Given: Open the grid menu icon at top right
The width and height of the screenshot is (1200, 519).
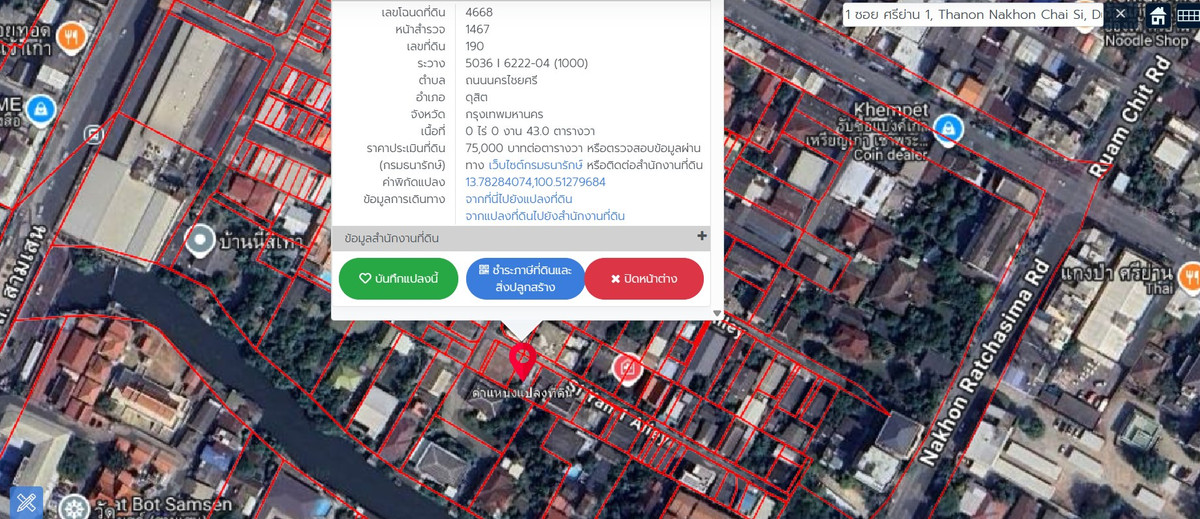Looking at the screenshot, I should coord(1187,15).
